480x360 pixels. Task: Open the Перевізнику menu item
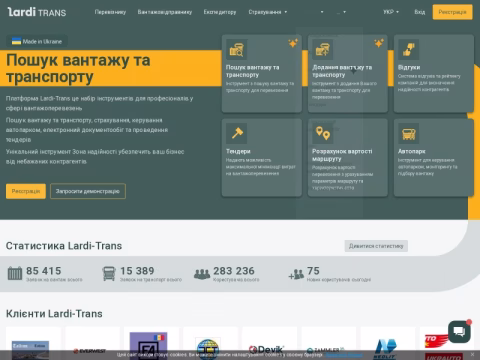click(x=110, y=12)
